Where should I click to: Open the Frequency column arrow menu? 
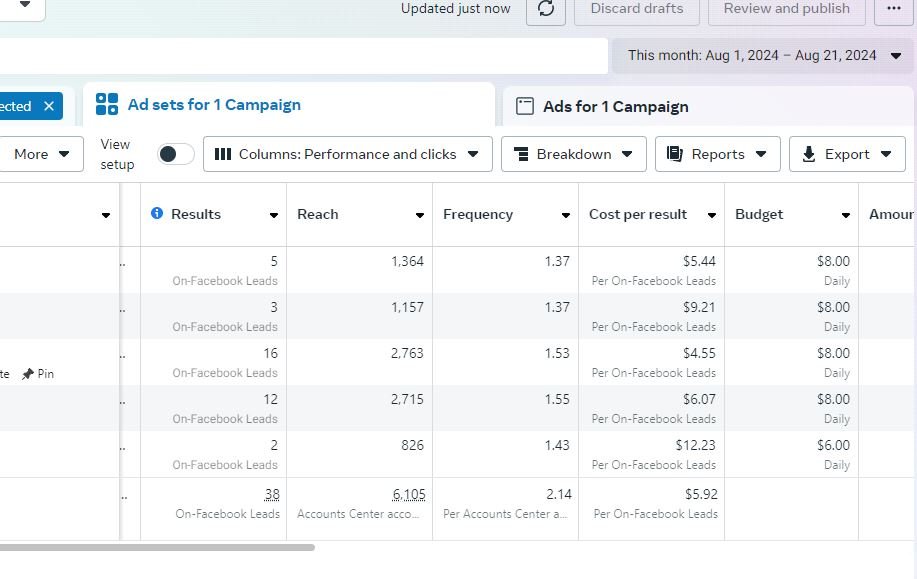(x=566, y=215)
